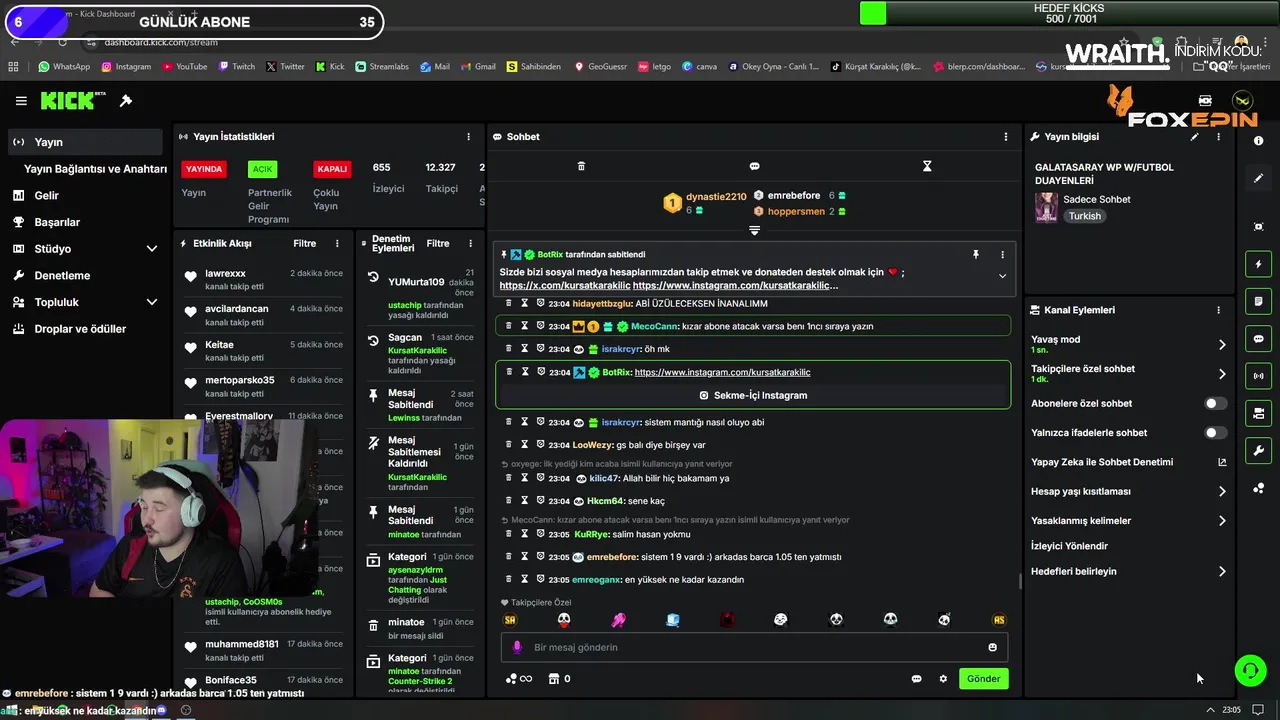Click the microphone icon in the message box
The width and height of the screenshot is (1280, 720).
pyautogui.click(x=517, y=647)
